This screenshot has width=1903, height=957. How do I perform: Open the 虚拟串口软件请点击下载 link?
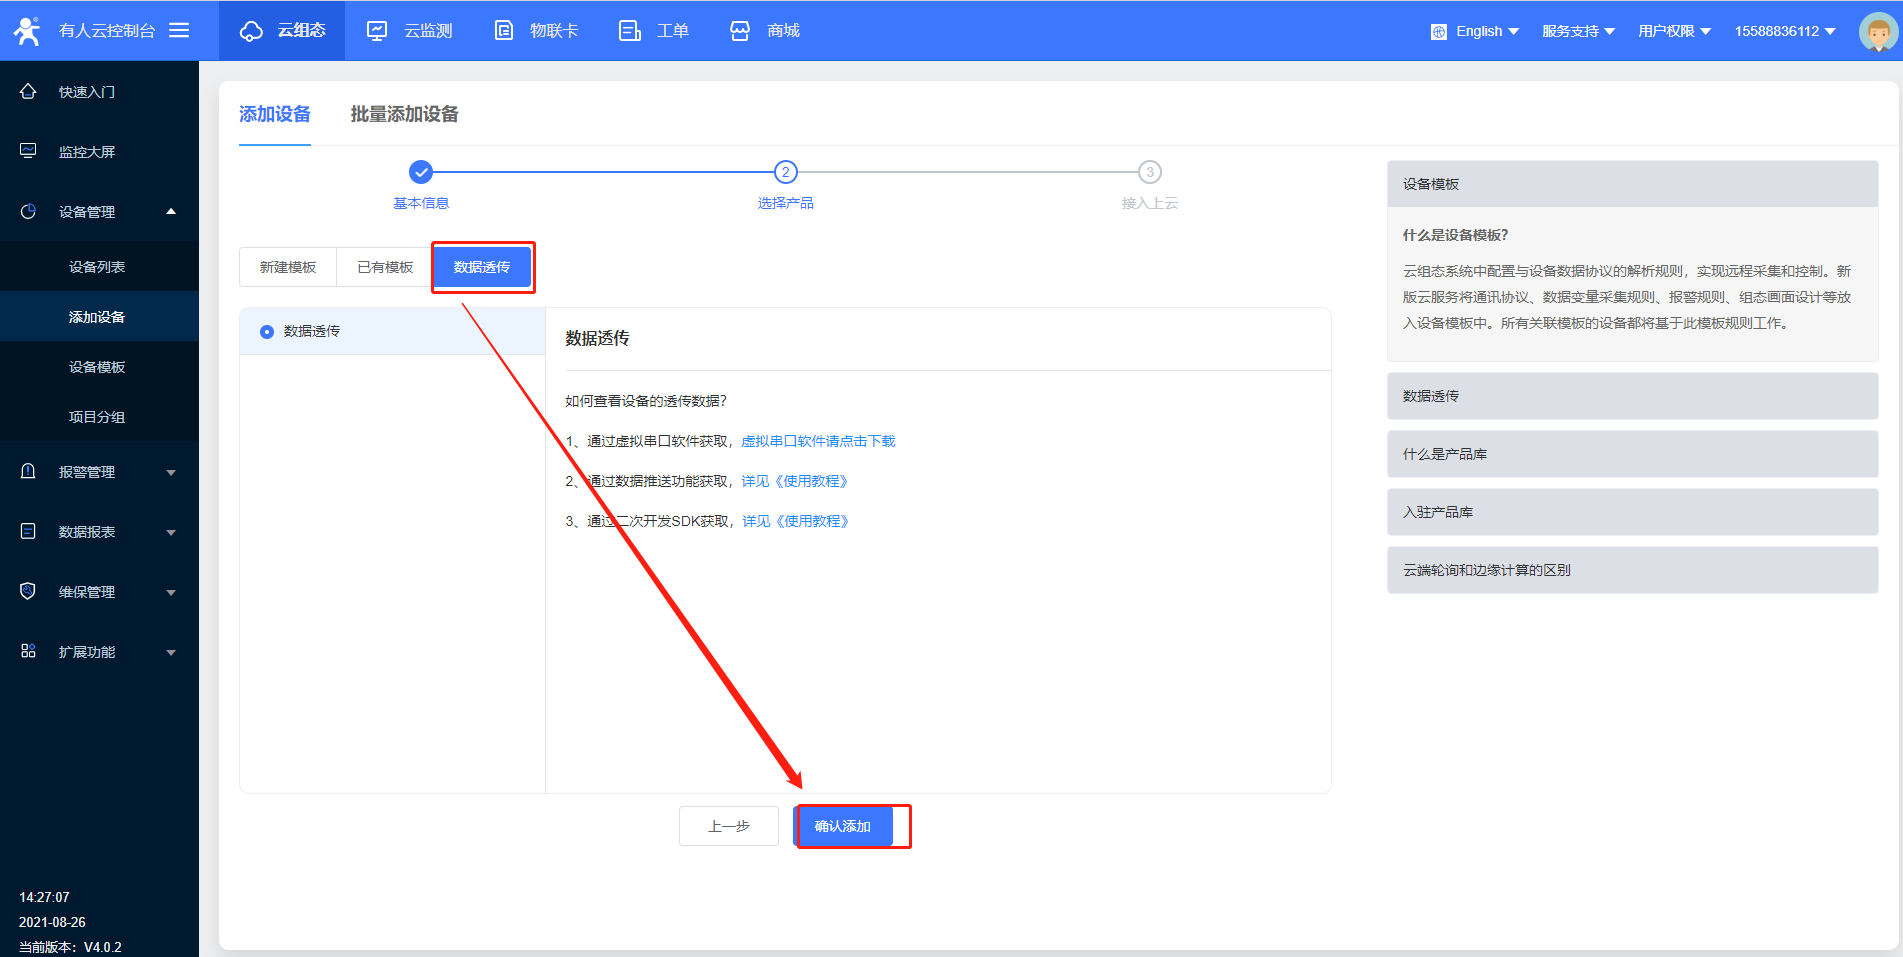[x=818, y=441]
